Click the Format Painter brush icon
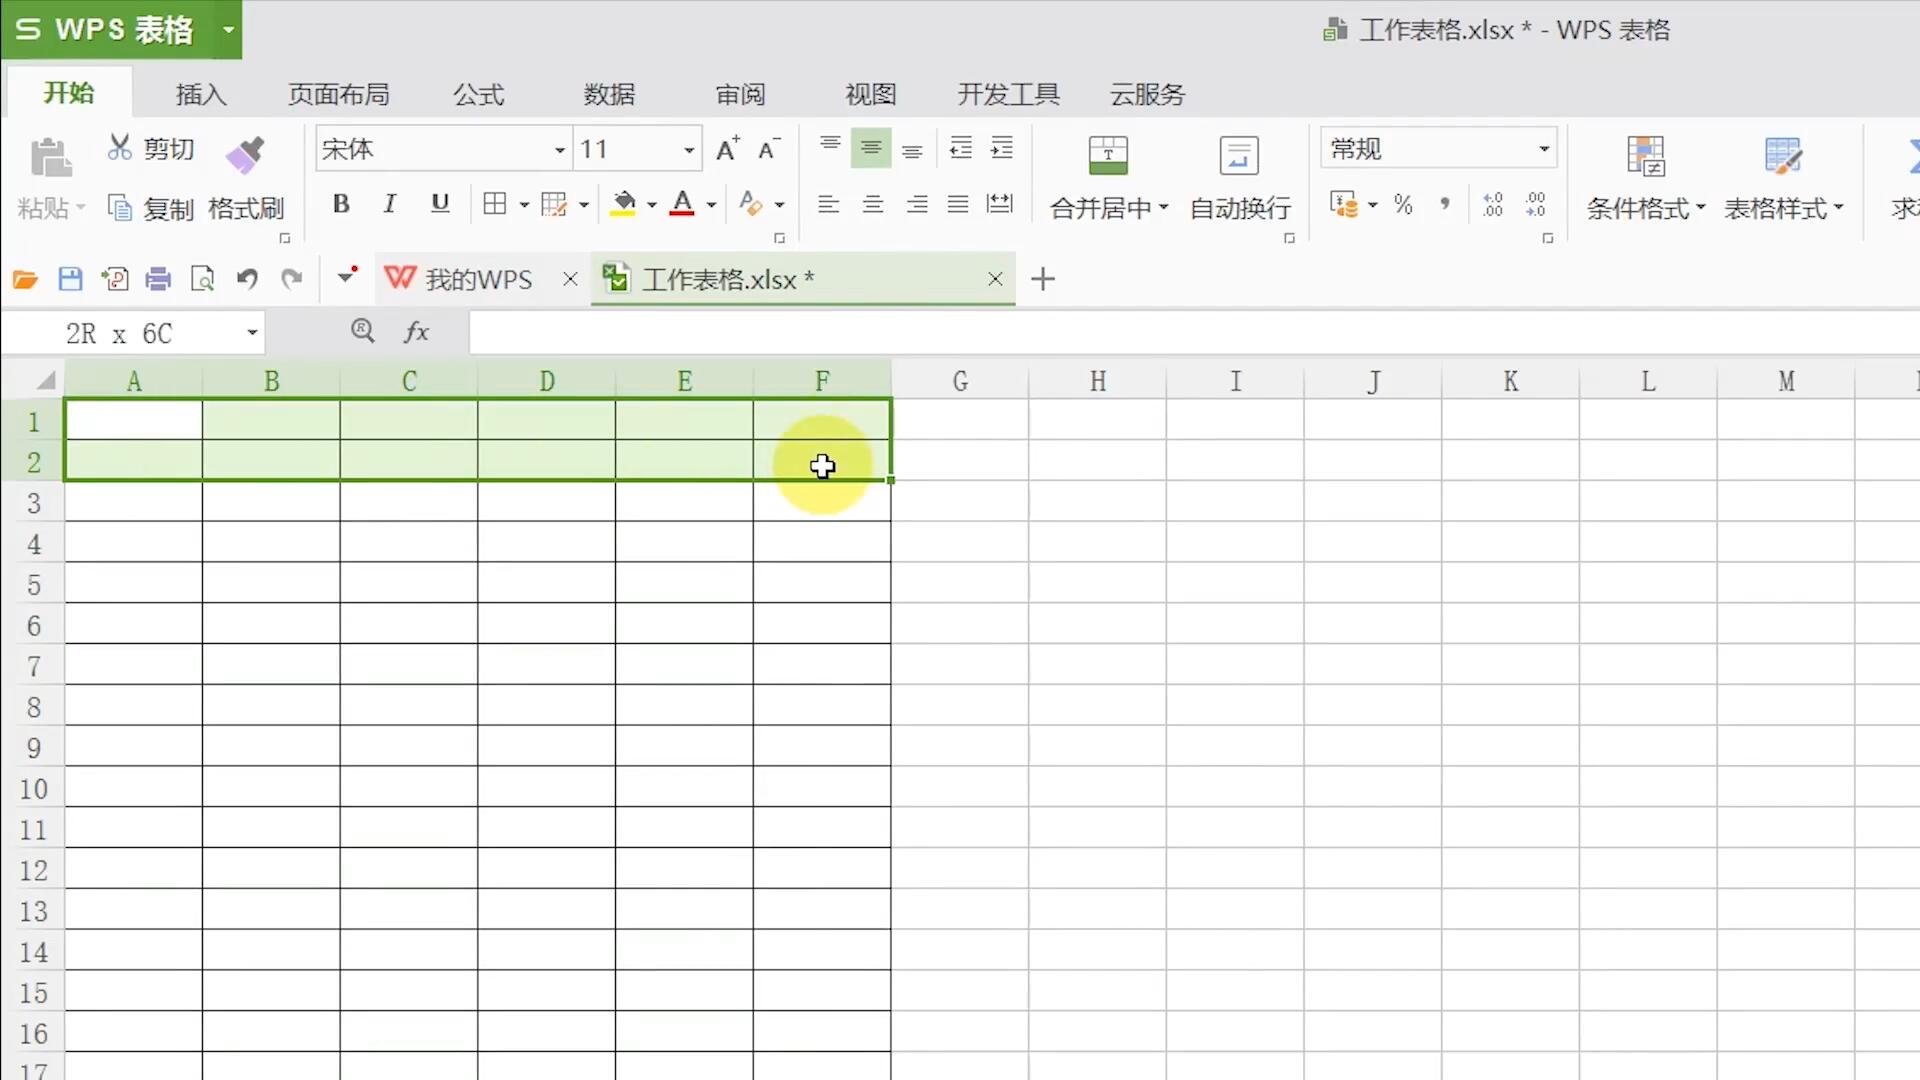 (244, 155)
